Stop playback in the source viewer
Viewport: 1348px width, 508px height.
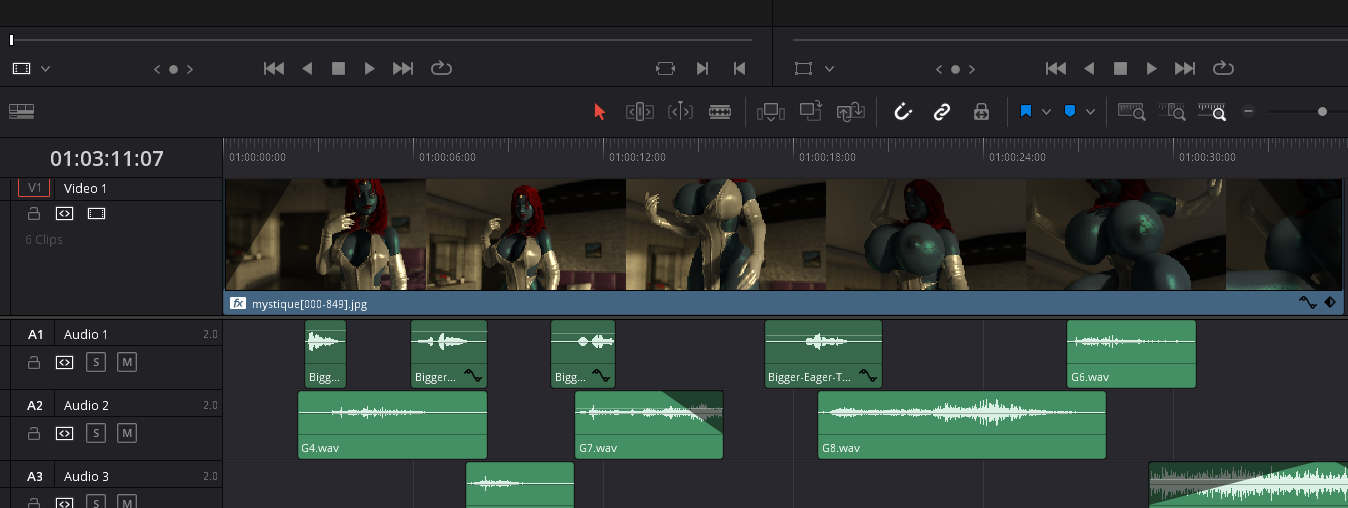pos(338,69)
